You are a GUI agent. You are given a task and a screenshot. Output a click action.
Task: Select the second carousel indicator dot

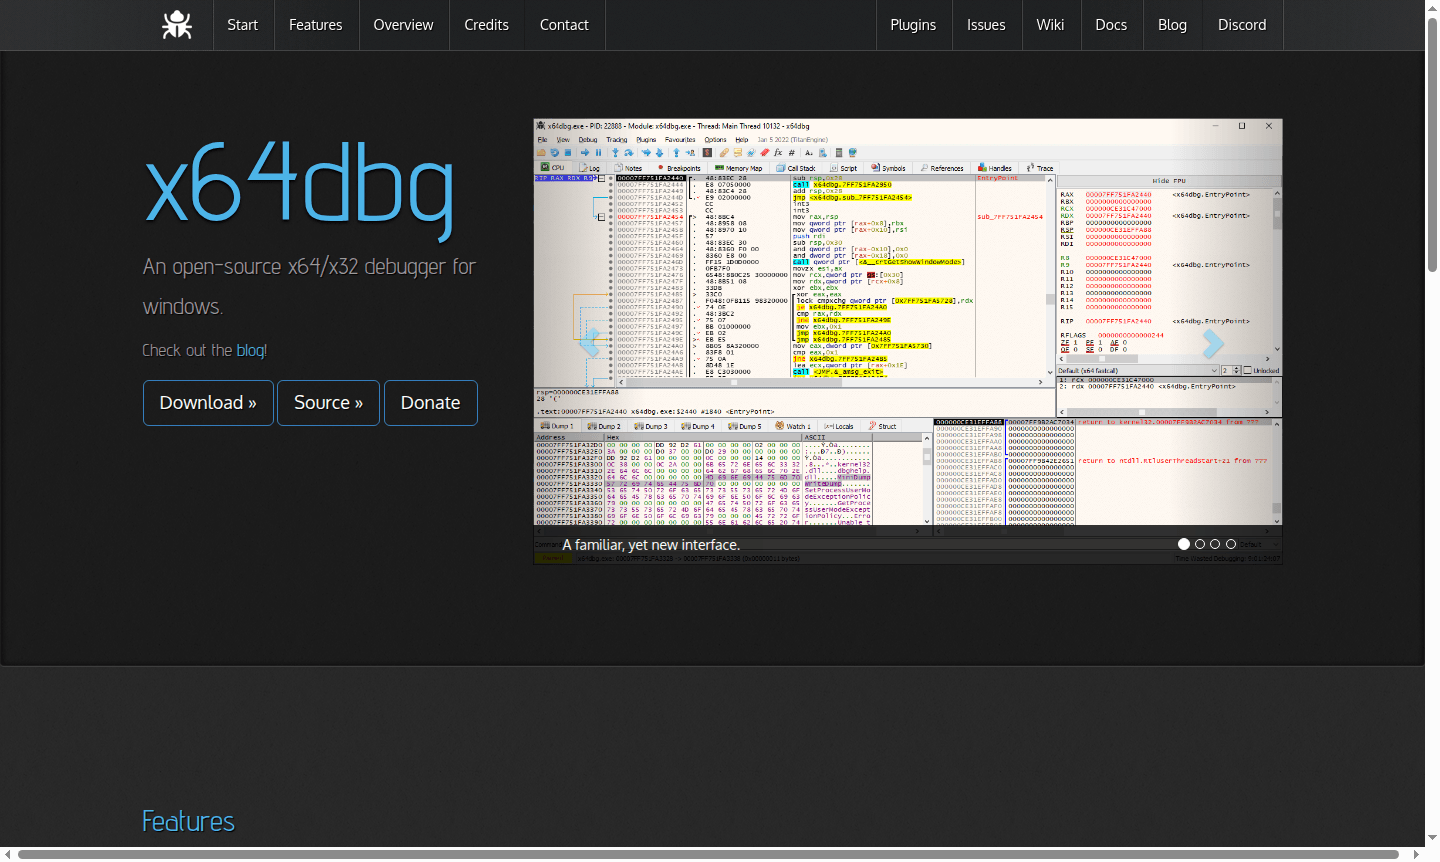[x=1200, y=543]
